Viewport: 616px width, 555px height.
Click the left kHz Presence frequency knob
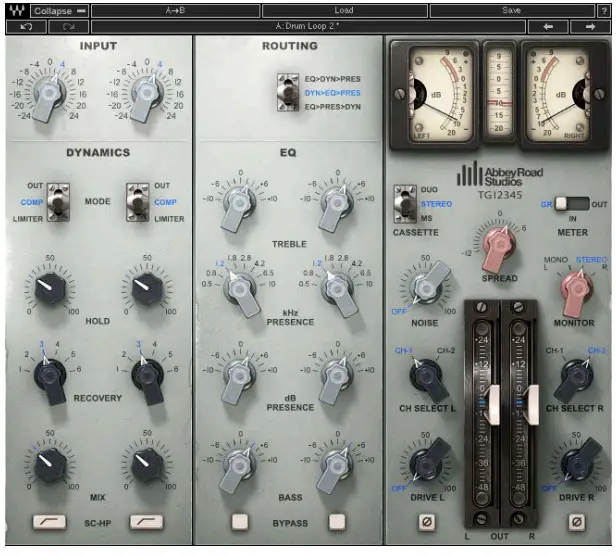coord(240,290)
